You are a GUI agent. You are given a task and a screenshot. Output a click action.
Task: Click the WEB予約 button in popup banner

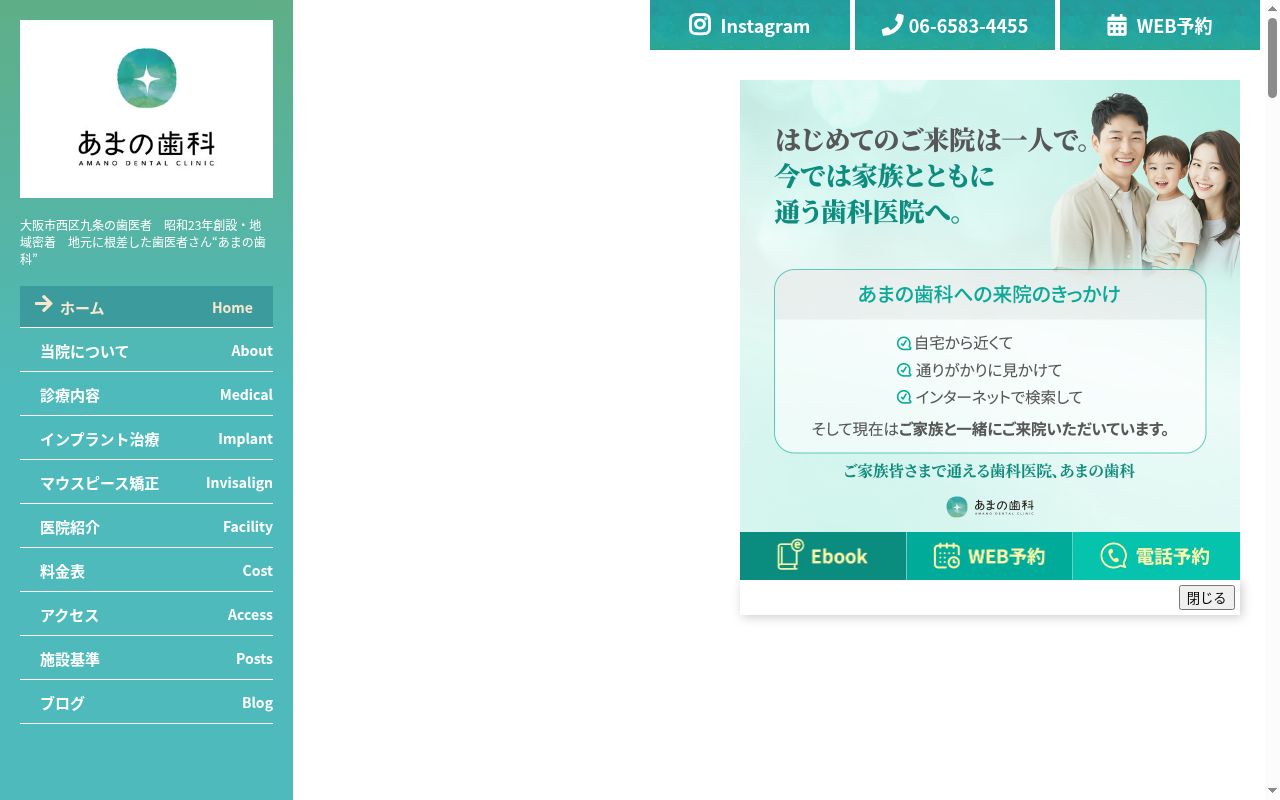click(989, 556)
